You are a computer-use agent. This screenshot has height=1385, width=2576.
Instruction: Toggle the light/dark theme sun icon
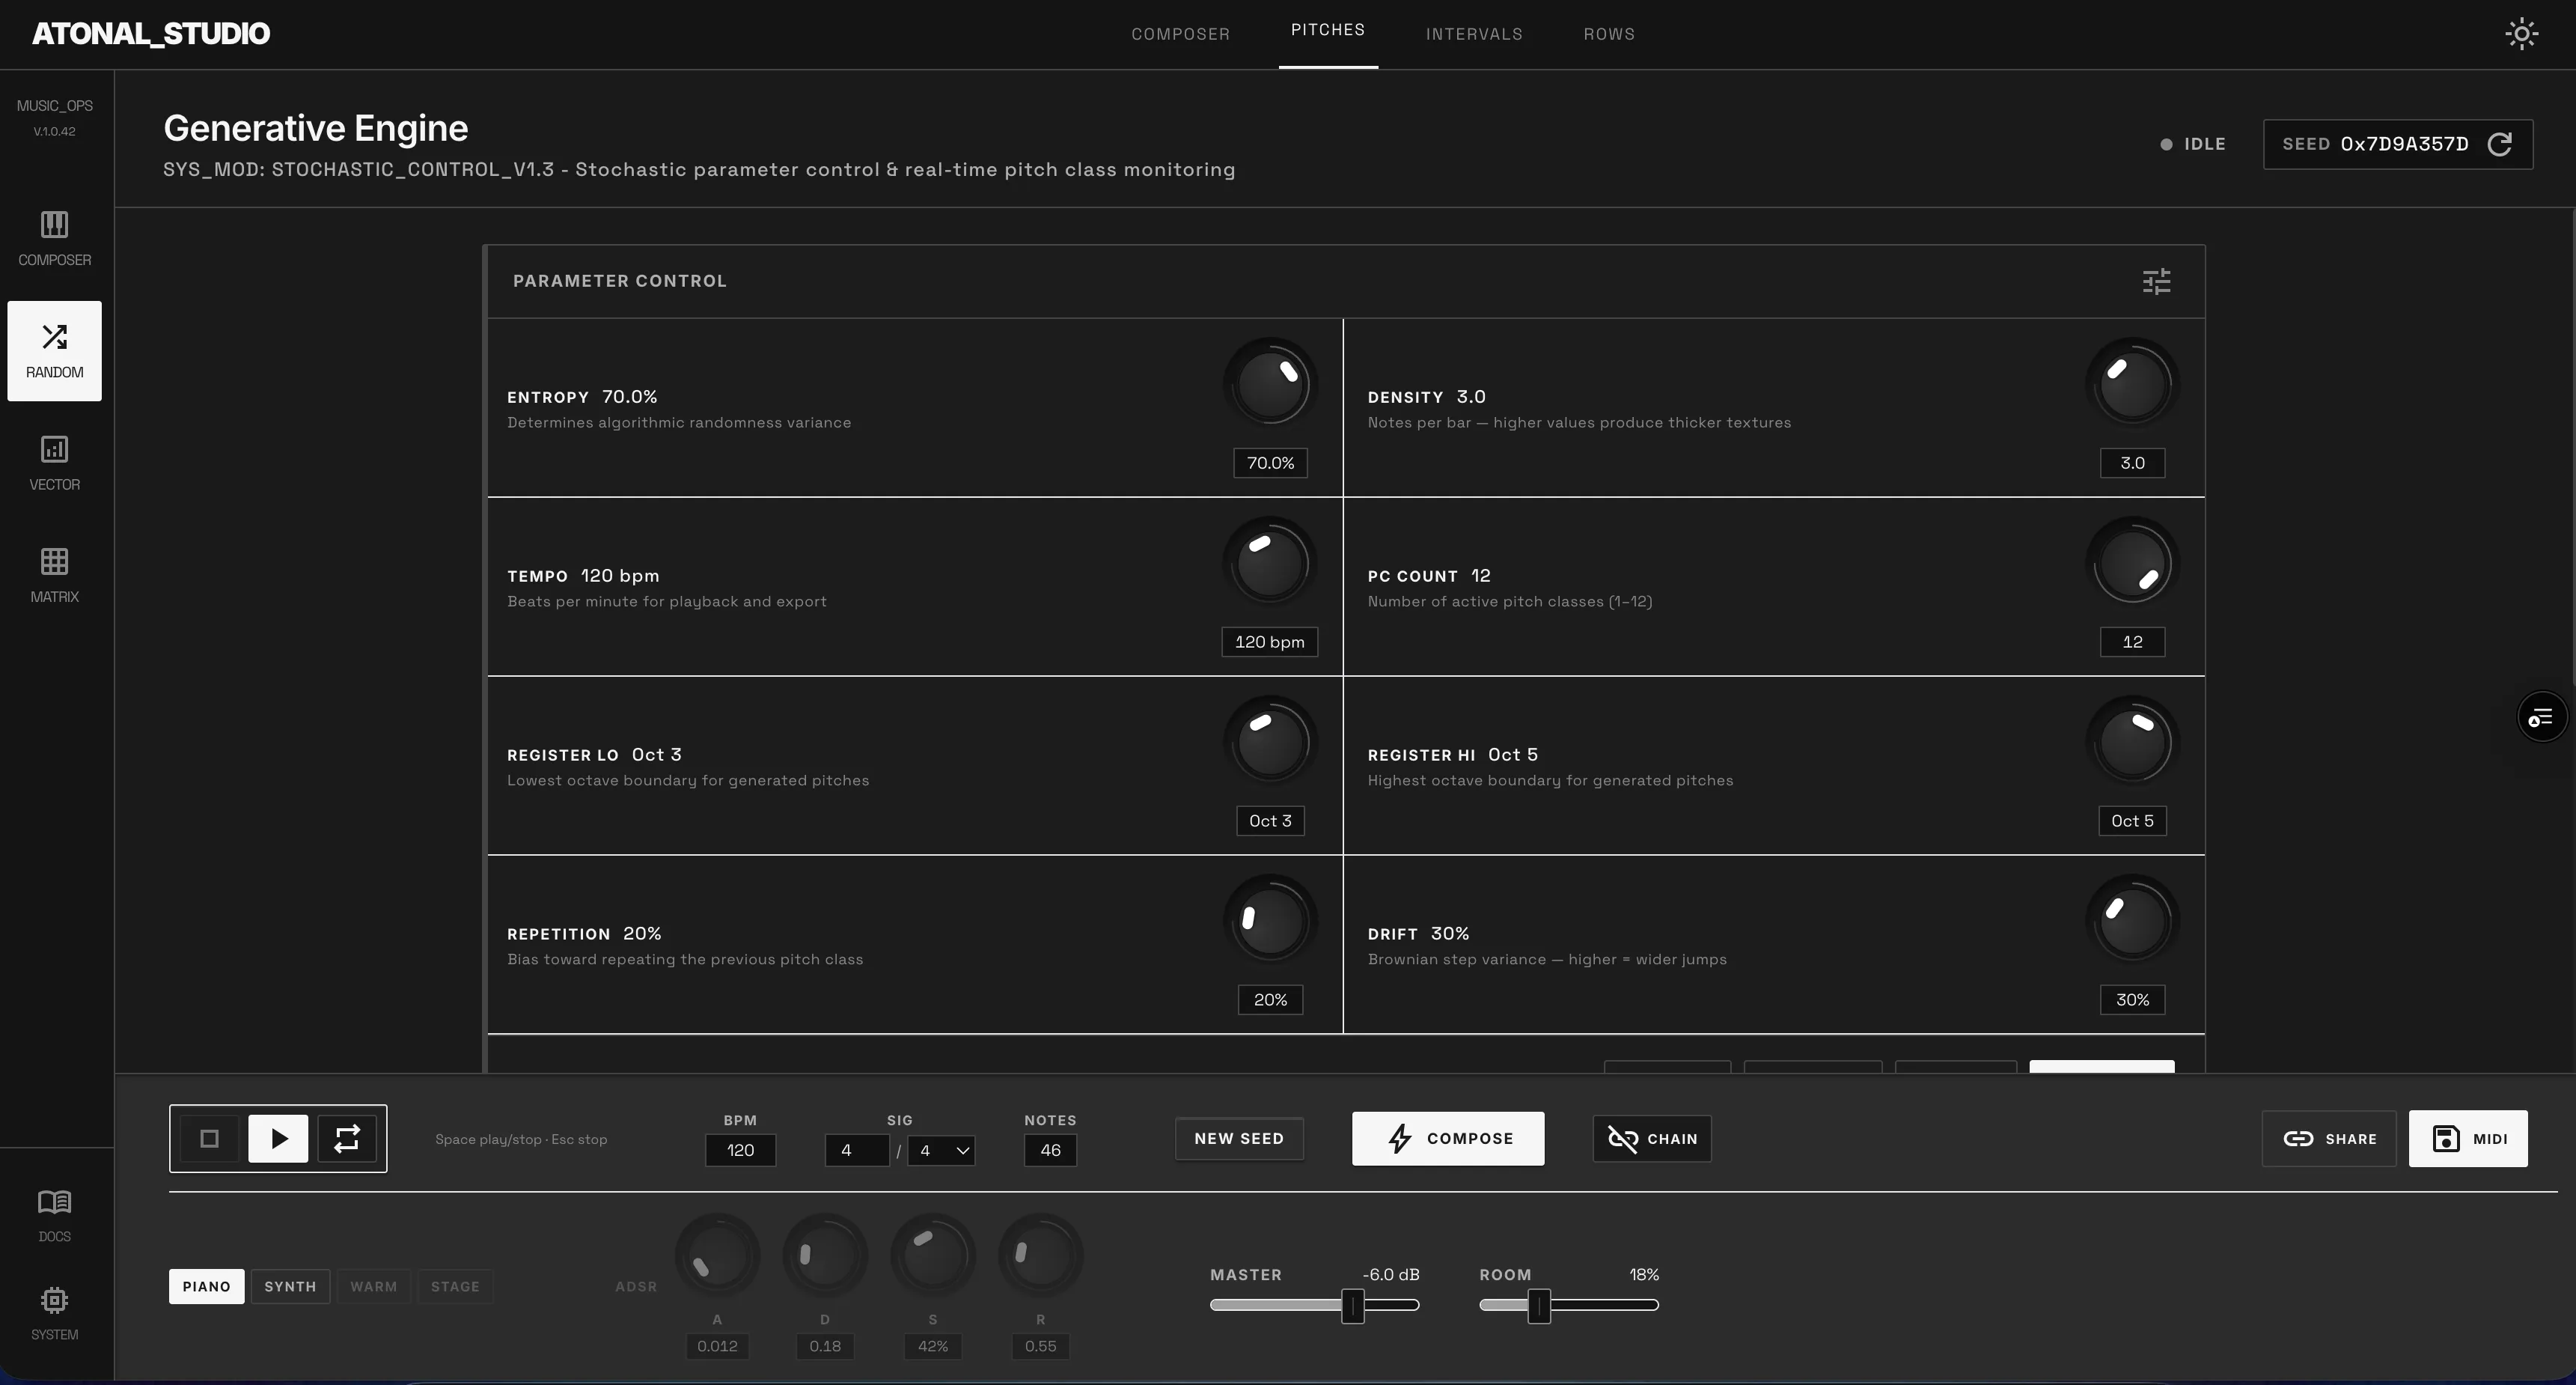coord(2521,33)
